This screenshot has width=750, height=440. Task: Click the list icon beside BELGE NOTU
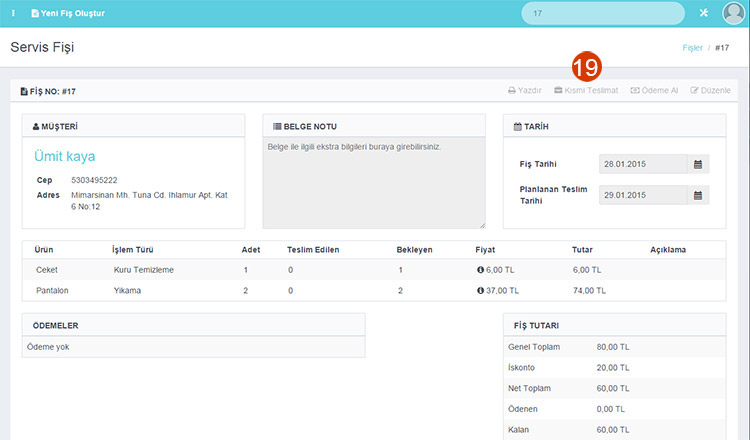coord(277,126)
